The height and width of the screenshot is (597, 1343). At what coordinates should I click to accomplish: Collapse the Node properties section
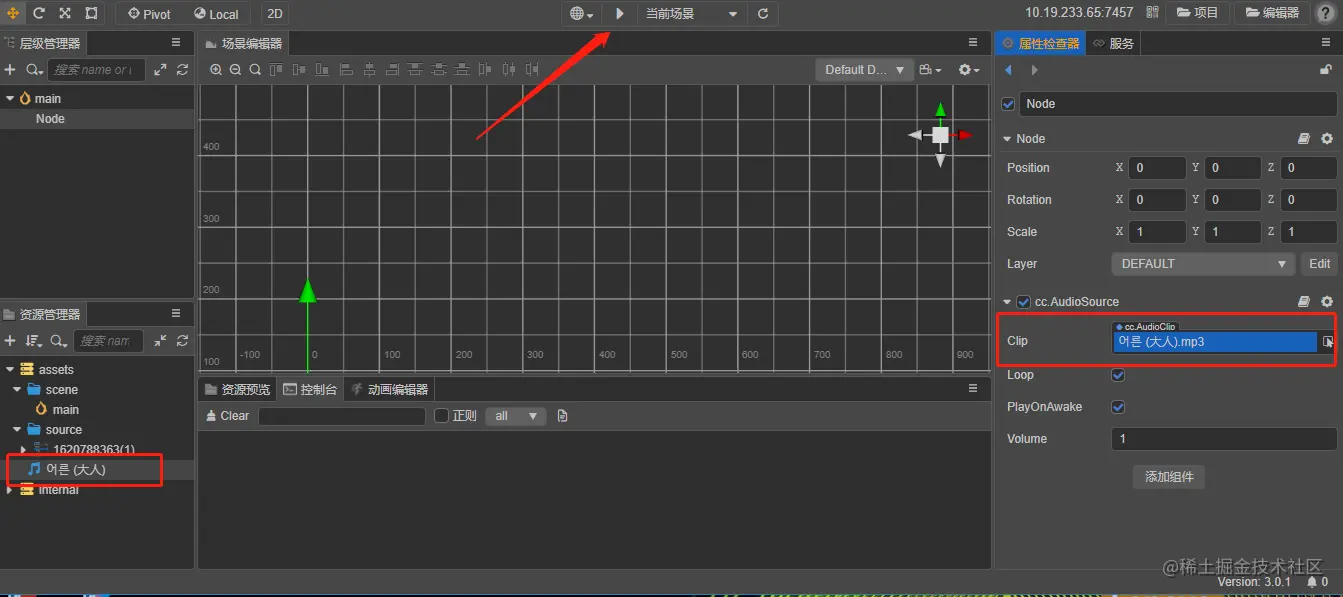[x=1007, y=139]
